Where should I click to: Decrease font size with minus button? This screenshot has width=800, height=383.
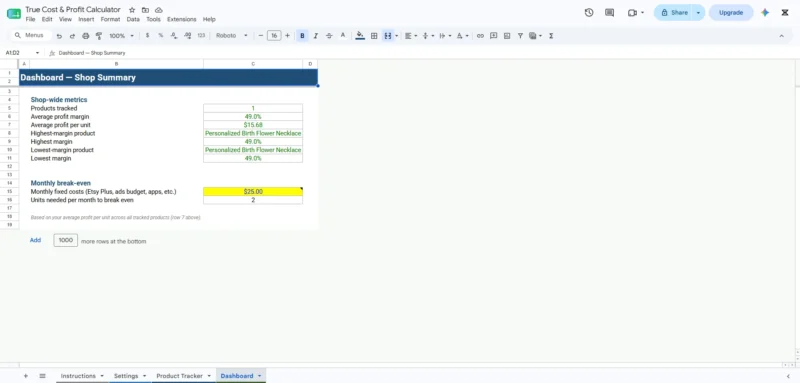tap(261, 36)
